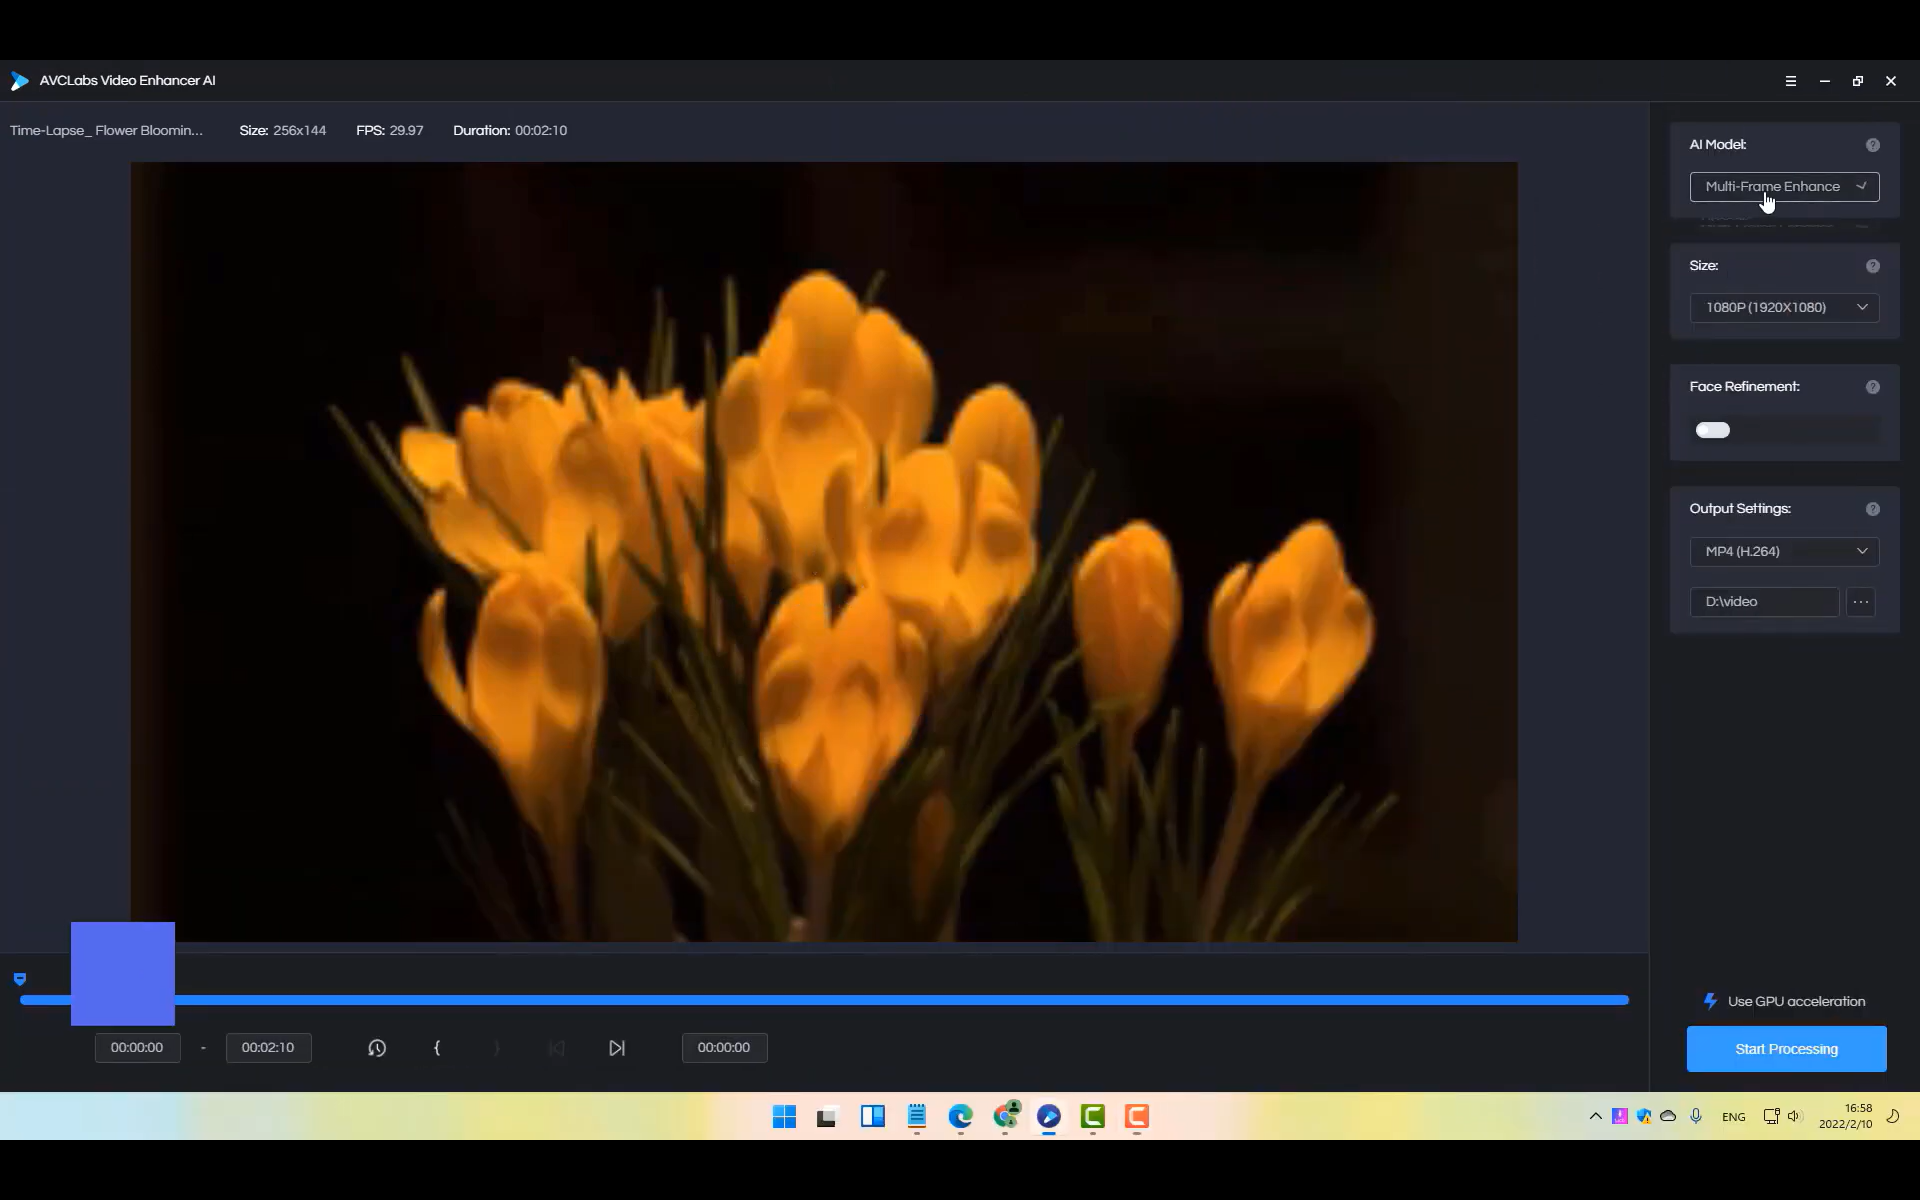This screenshot has width=1920, height=1200.
Task: Browse output folder with ellipsis button
Action: point(1861,602)
